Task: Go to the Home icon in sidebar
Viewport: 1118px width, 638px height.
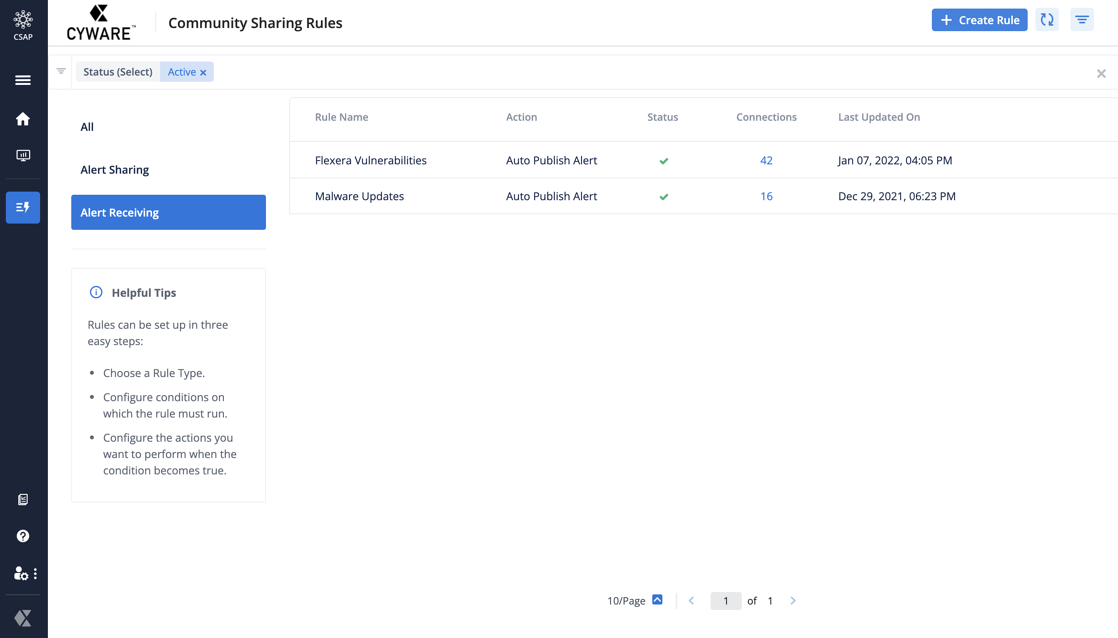Action: (x=23, y=119)
